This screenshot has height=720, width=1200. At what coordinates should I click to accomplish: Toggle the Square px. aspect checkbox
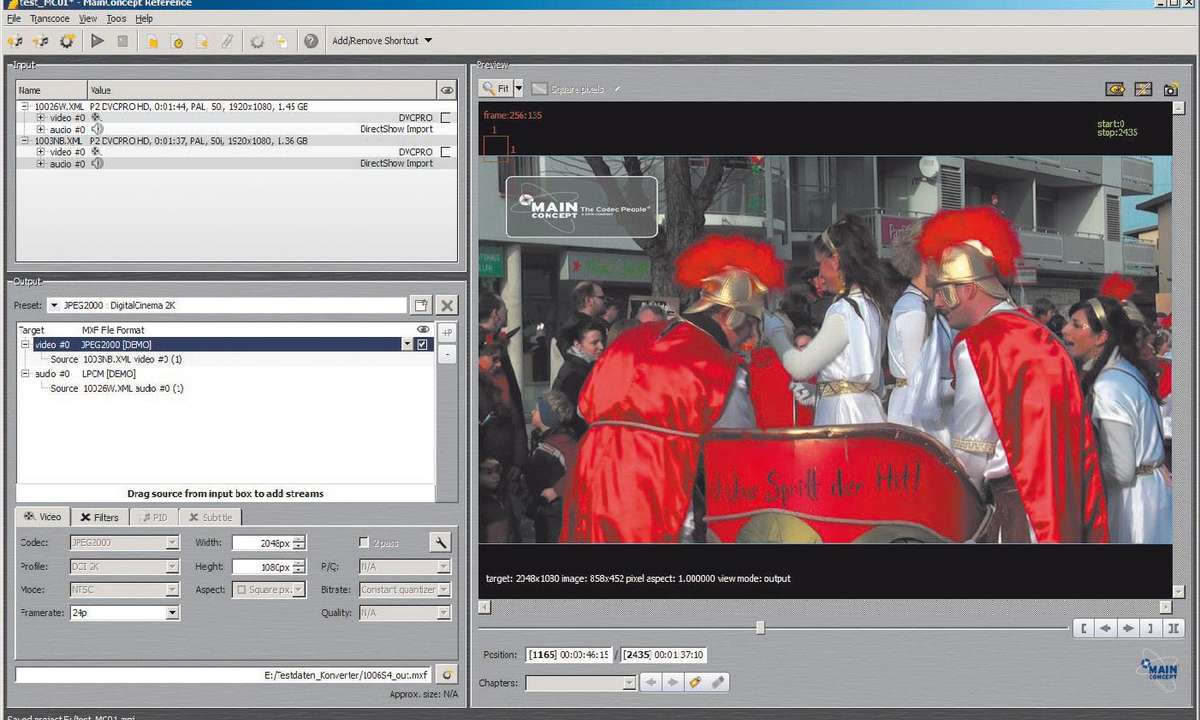241,590
